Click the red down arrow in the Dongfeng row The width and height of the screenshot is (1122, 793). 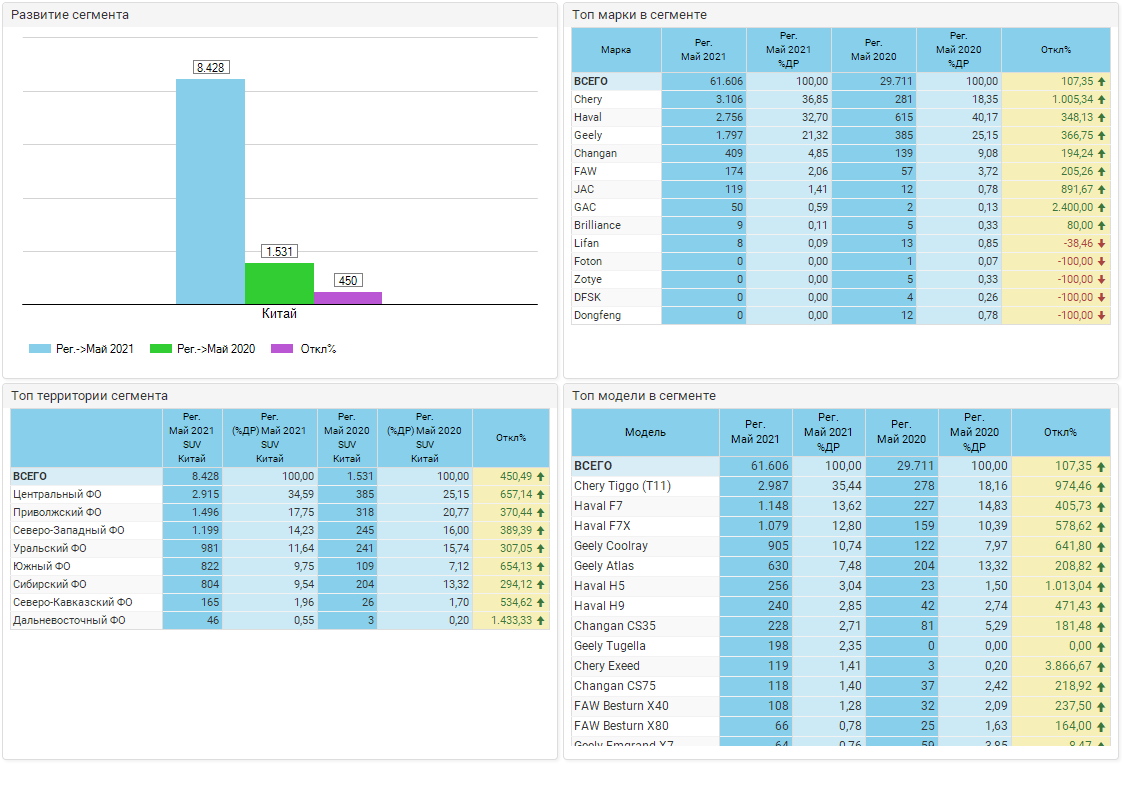(1101, 316)
